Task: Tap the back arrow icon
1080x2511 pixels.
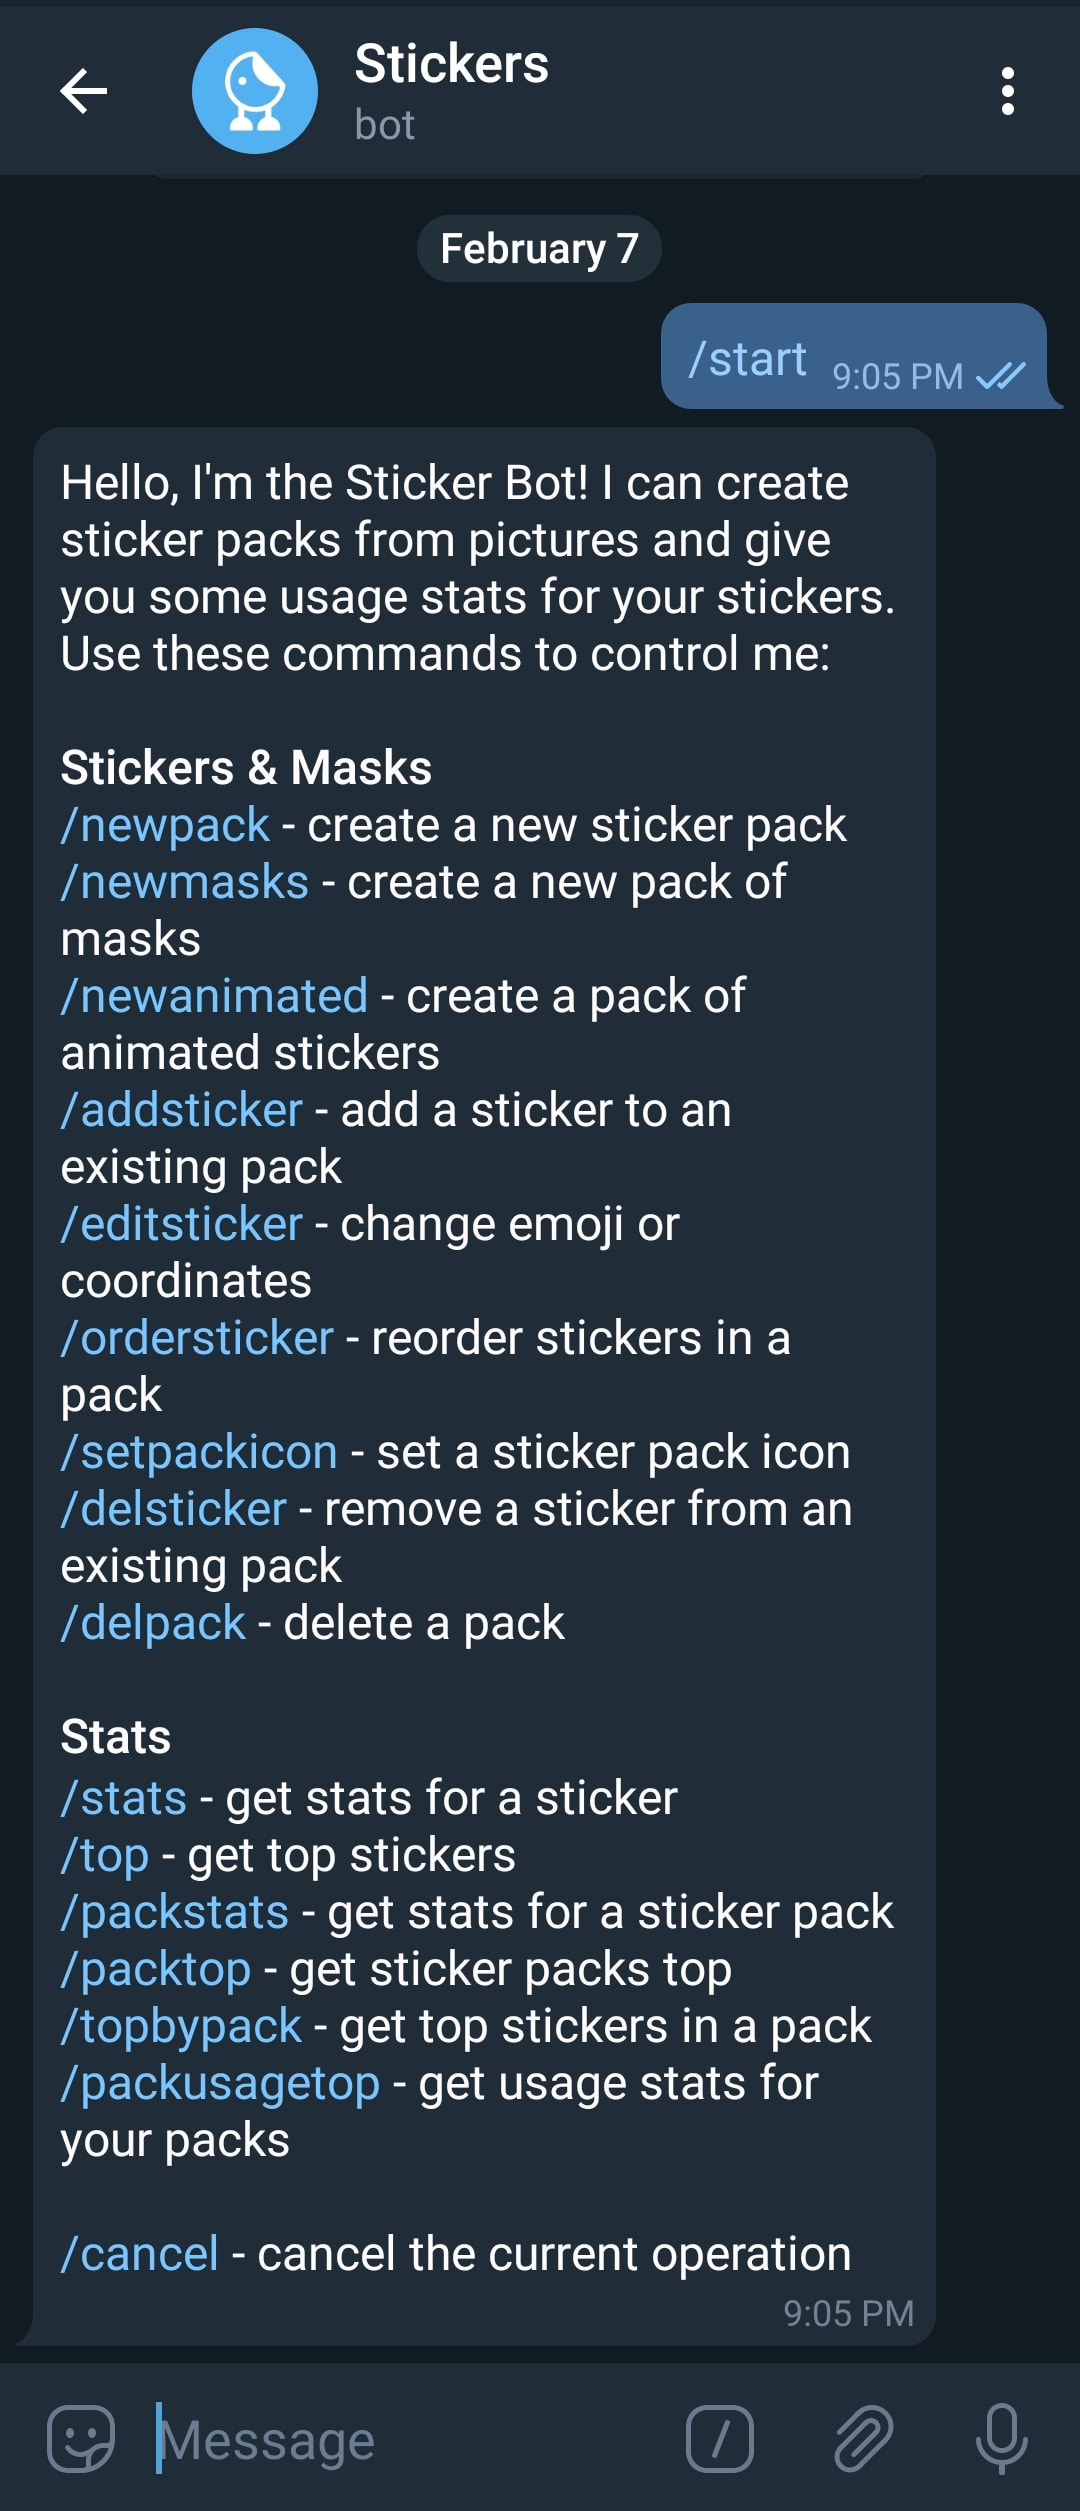Action: coord(84,91)
